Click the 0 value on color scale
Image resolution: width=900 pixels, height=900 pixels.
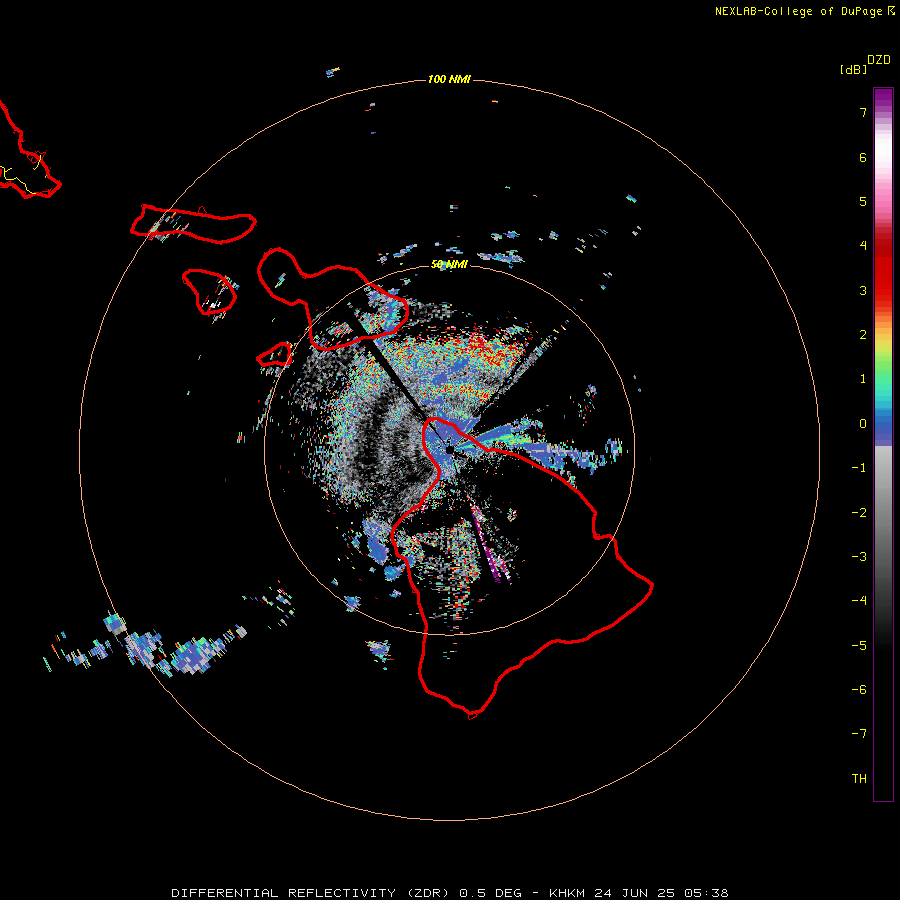pos(863,424)
